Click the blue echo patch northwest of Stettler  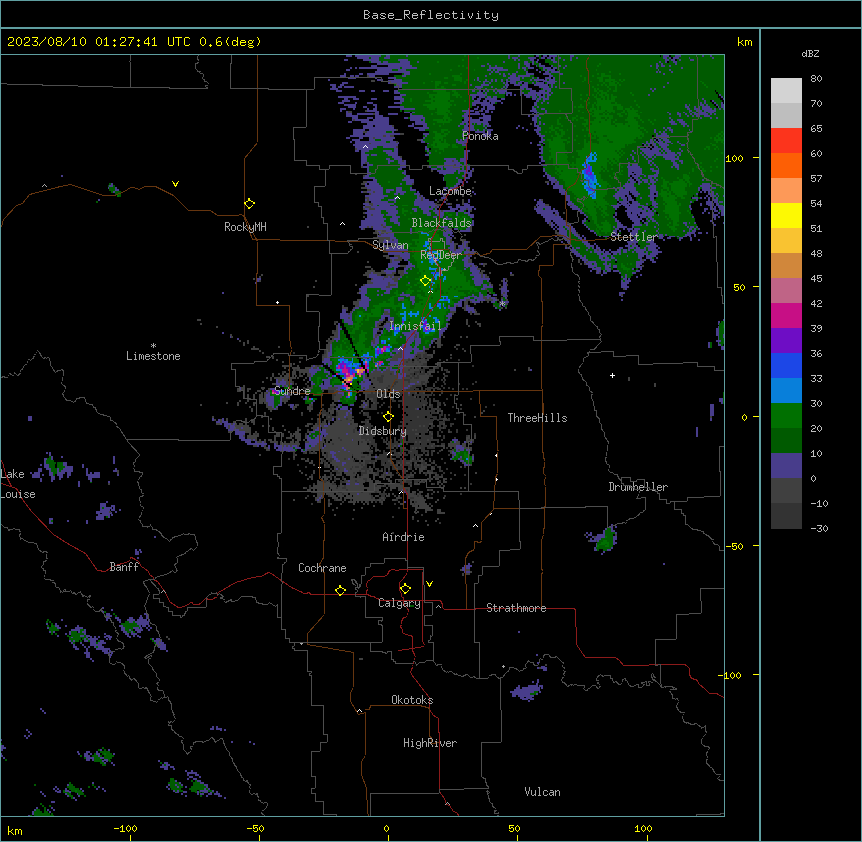pyautogui.click(x=589, y=175)
